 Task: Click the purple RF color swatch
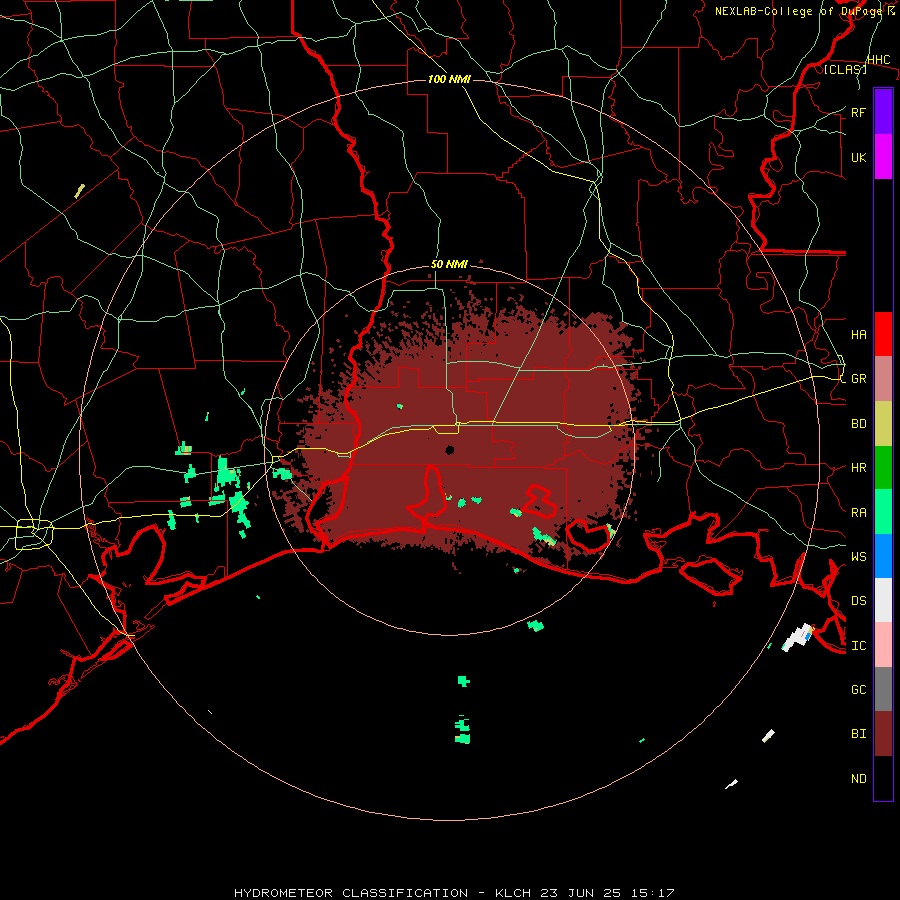pos(883,112)
